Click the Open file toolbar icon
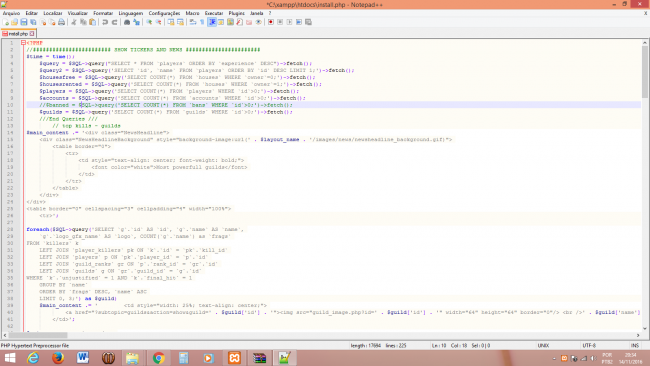 pos(15,22)
